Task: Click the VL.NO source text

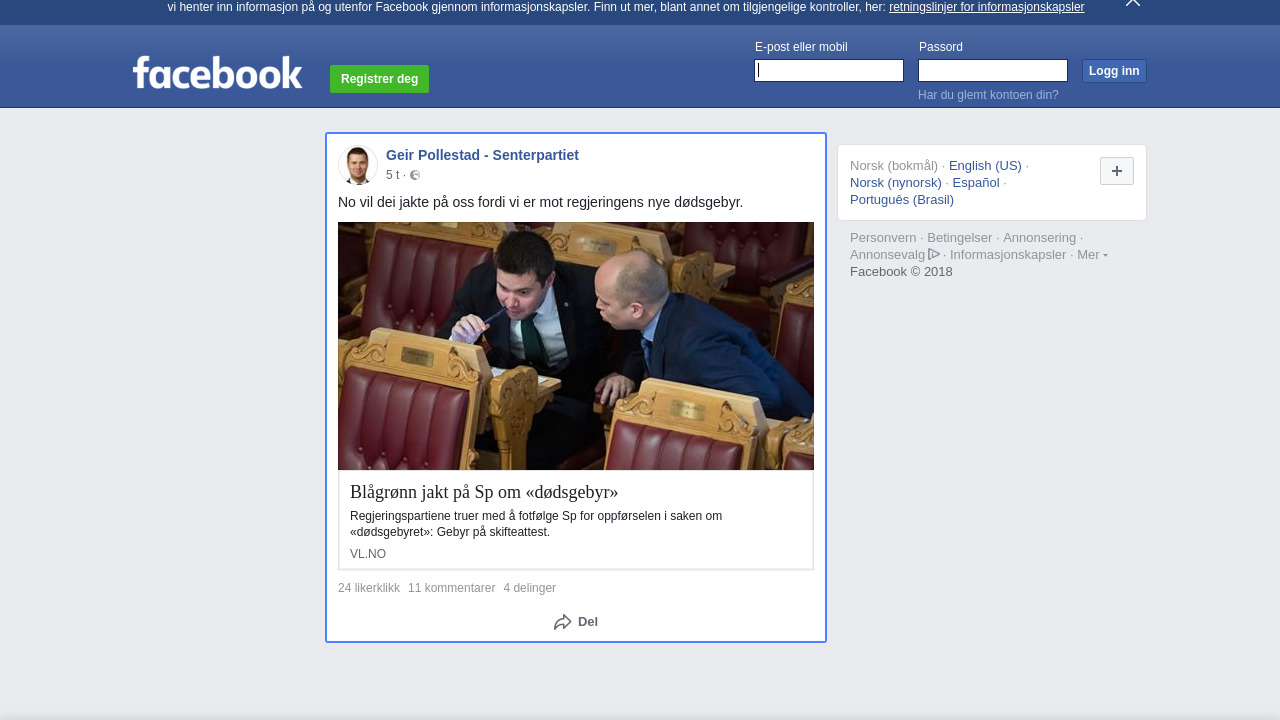Action: pos(368,554)
